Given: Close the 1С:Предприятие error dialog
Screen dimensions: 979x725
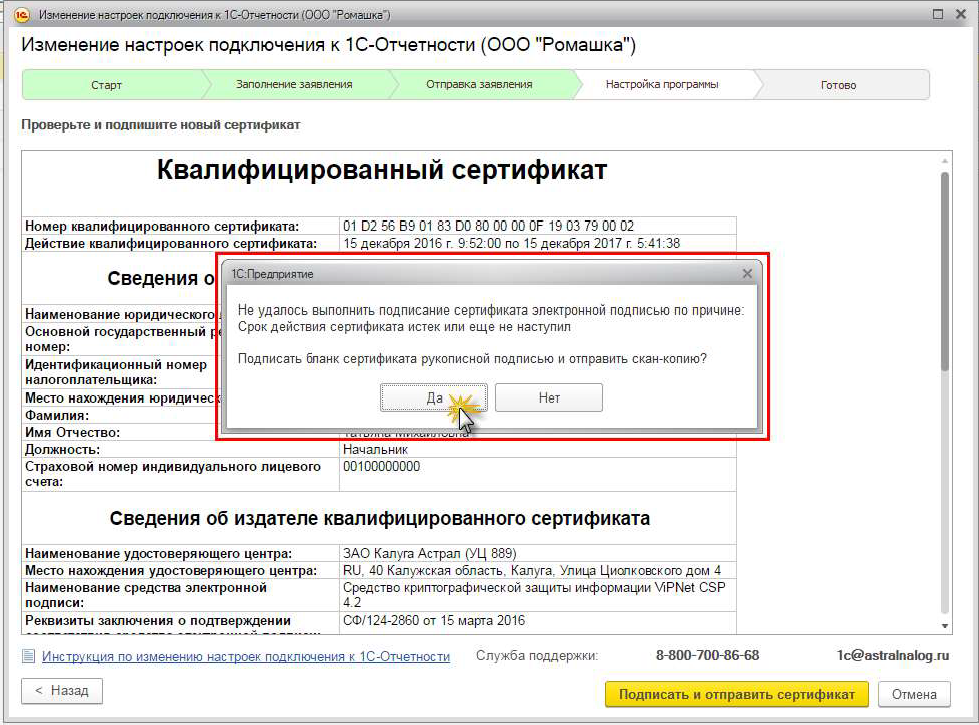Looking at the screenshot, I should 747,273.
